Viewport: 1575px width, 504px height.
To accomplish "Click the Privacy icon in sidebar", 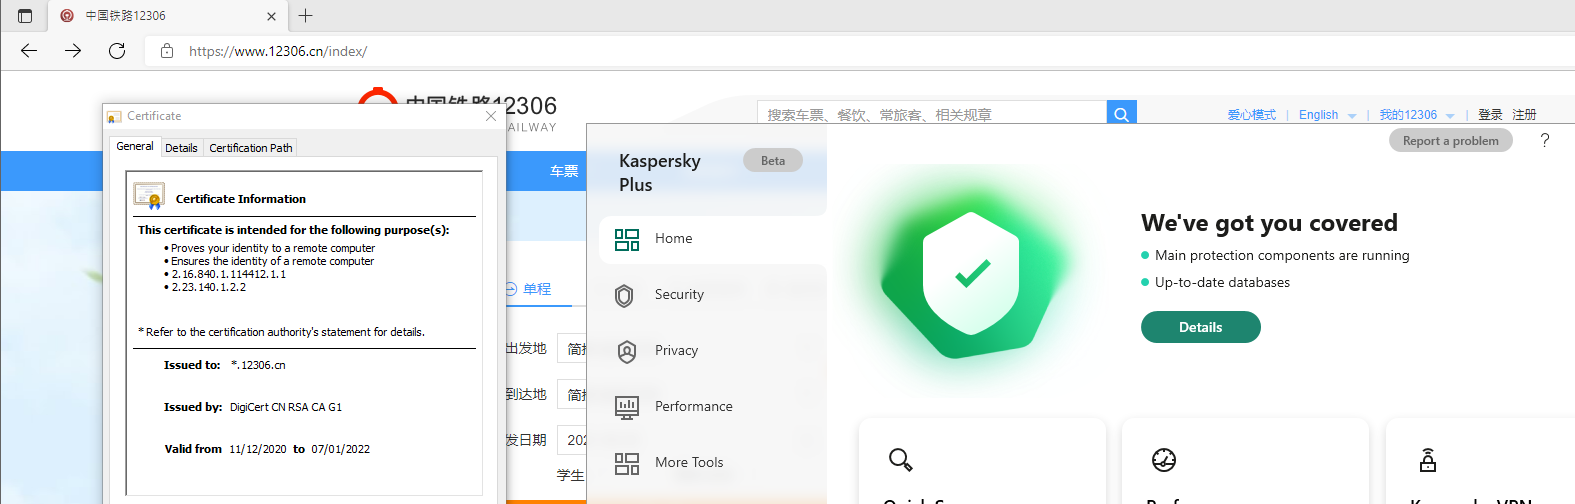I will pyautogui.click(x=627, y=351).
